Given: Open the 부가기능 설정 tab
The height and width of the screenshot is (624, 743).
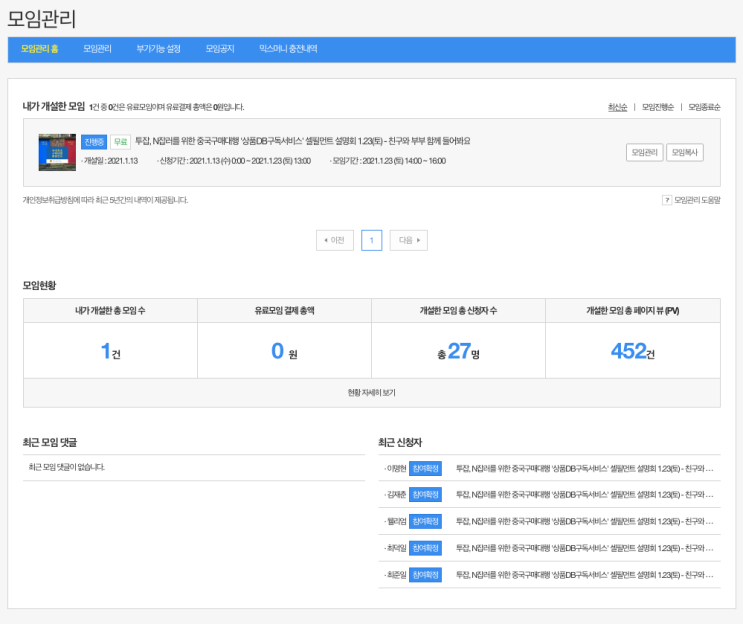Looking at the screenshot, I should point(158,49).
